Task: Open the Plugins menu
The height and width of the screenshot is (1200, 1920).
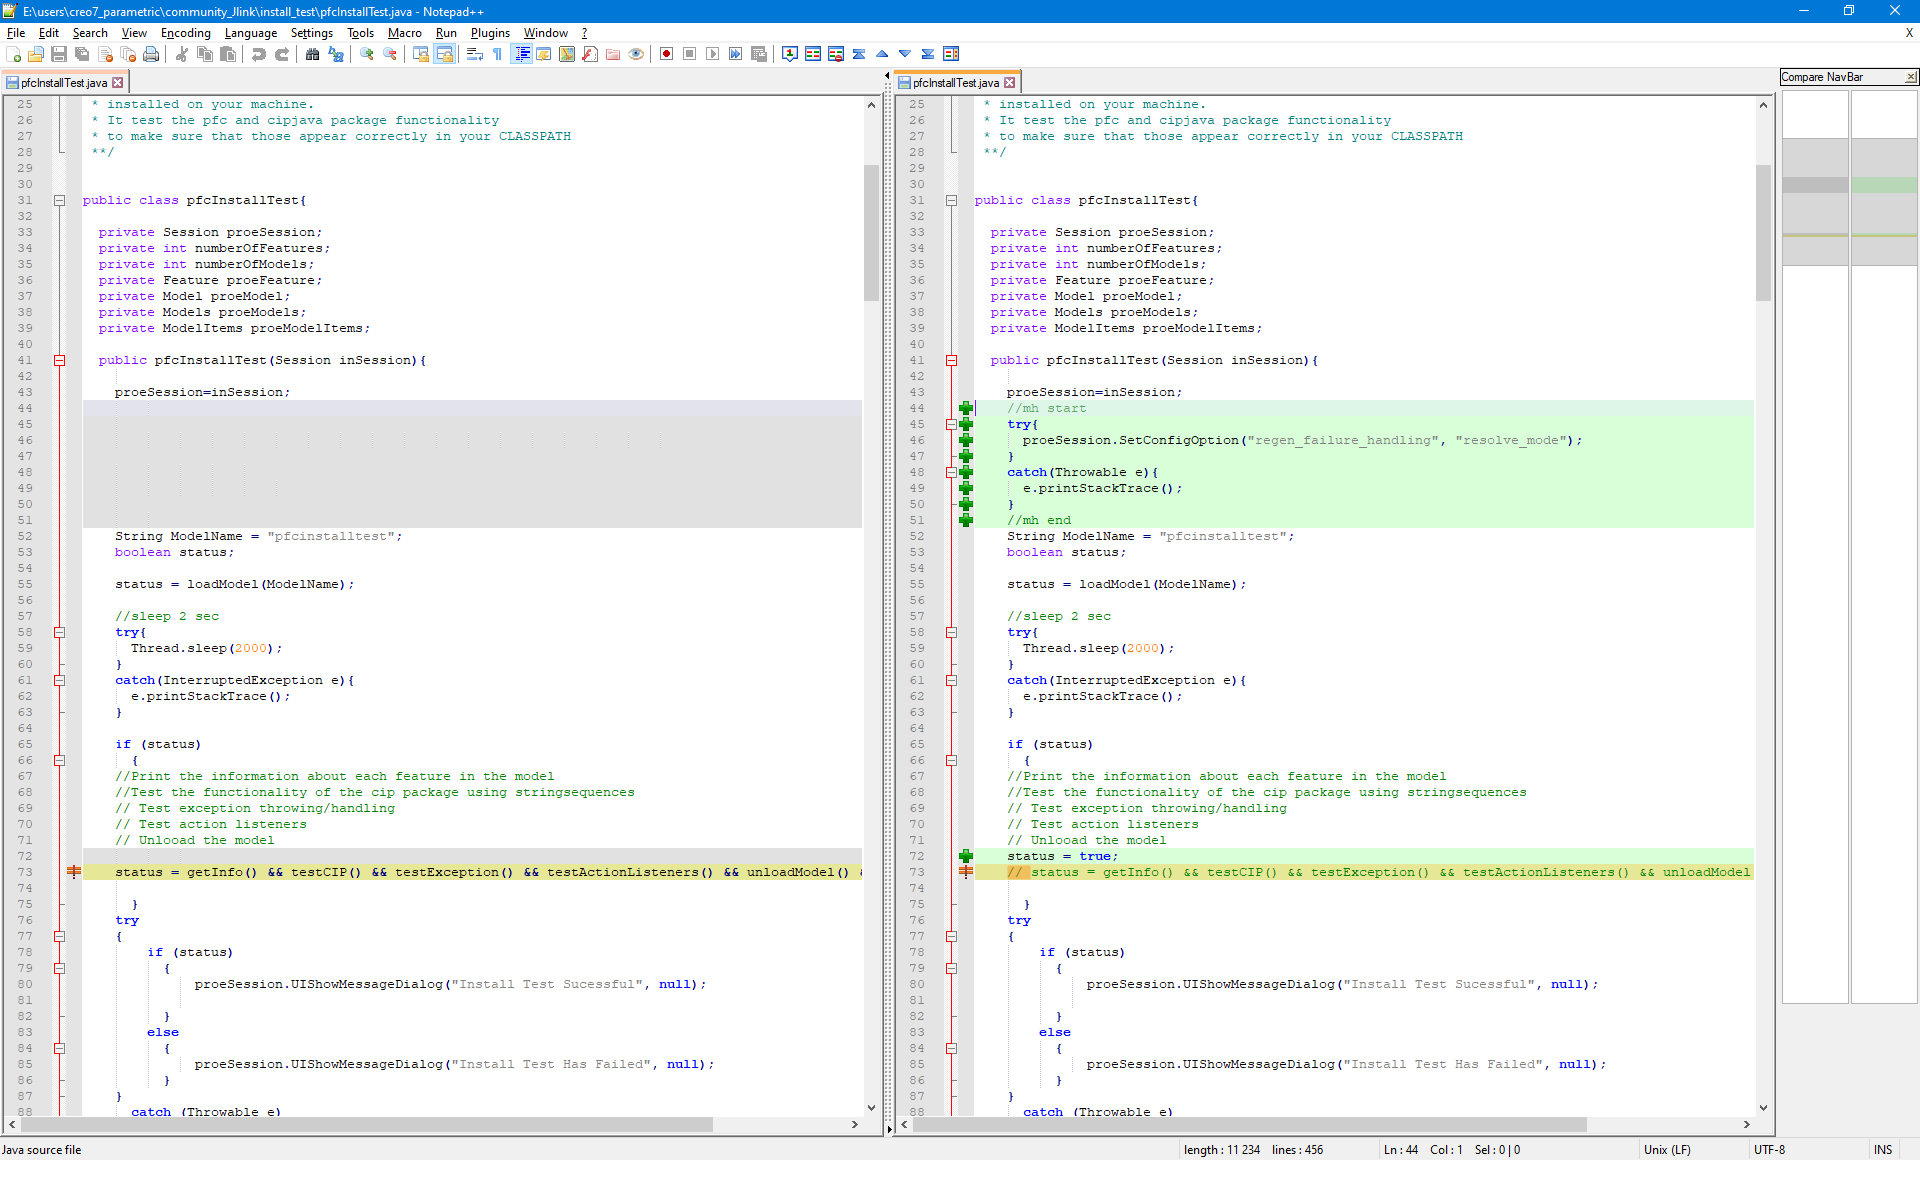Action: pyautogui.click(x=490, y=33)
